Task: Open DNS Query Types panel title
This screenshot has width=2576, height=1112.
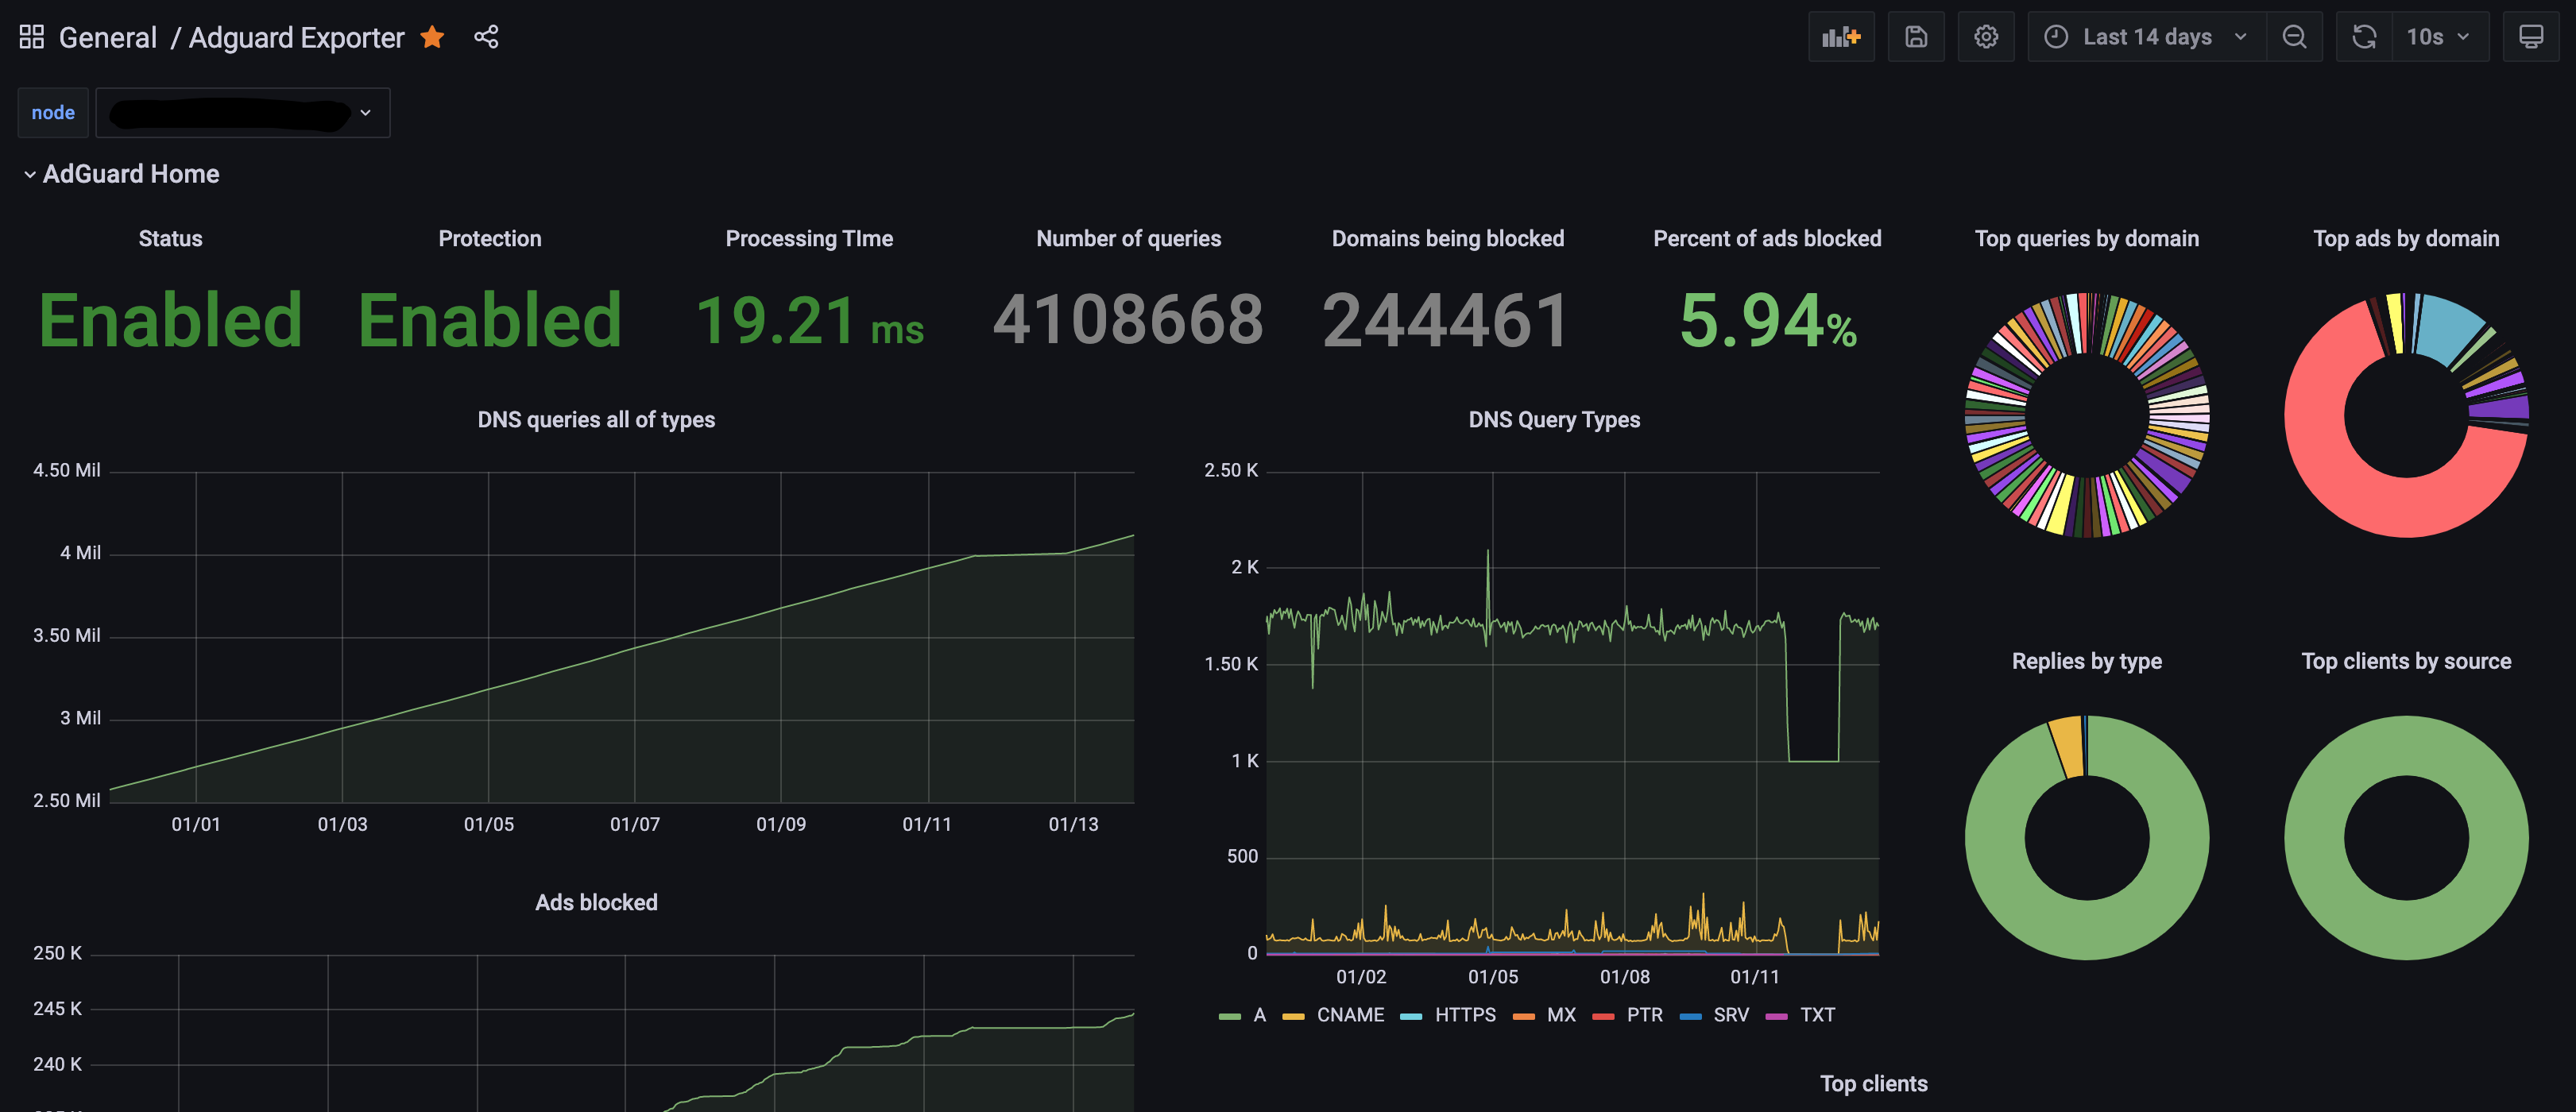Action: coord(1554,420)
